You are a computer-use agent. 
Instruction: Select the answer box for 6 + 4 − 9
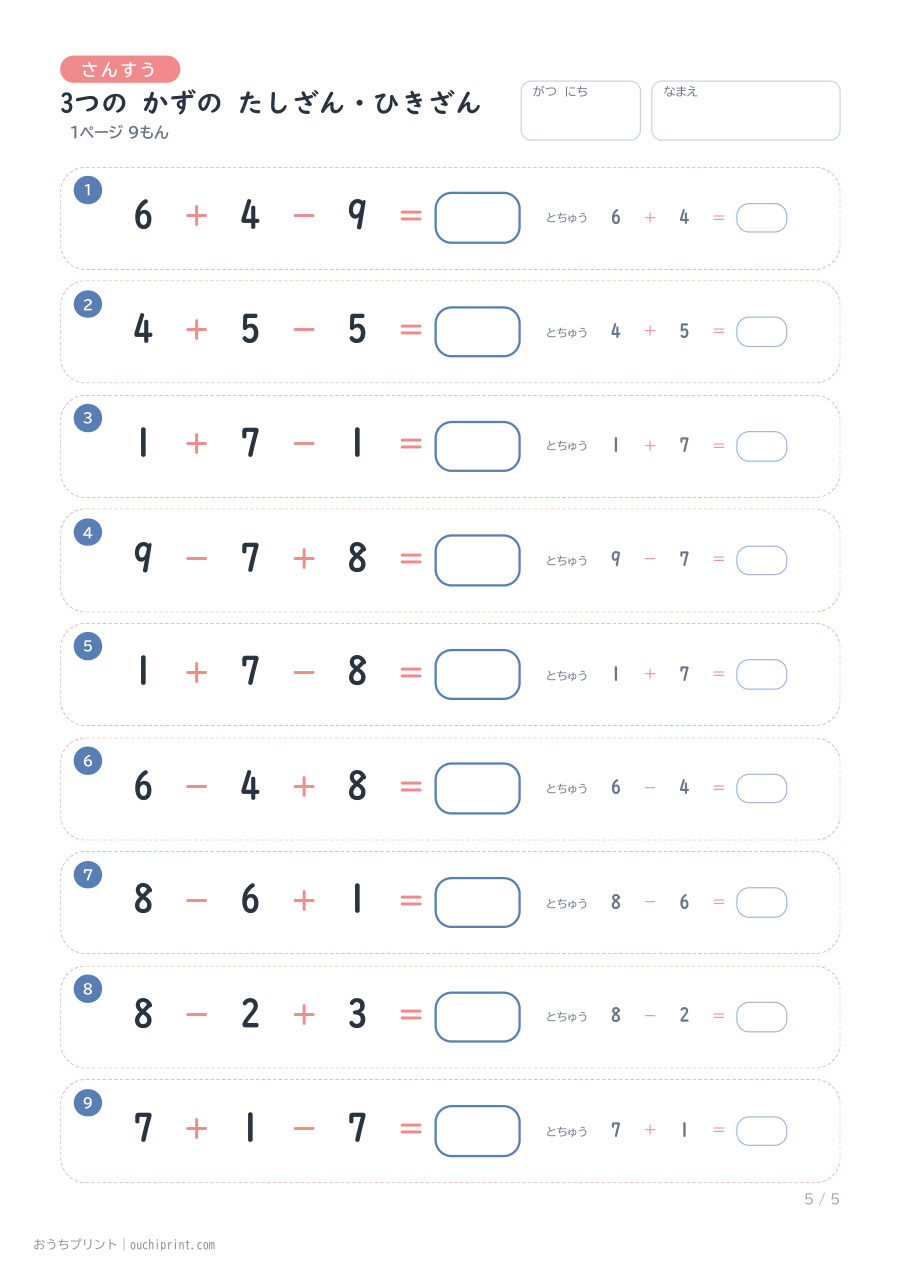tap(477, 218)
